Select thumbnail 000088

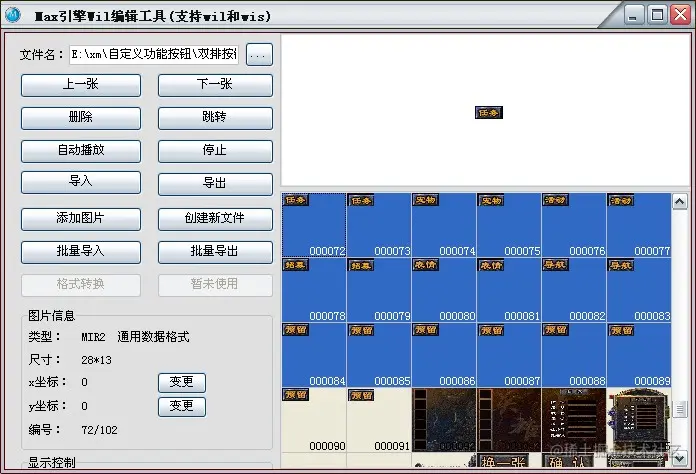click(574, 355)
